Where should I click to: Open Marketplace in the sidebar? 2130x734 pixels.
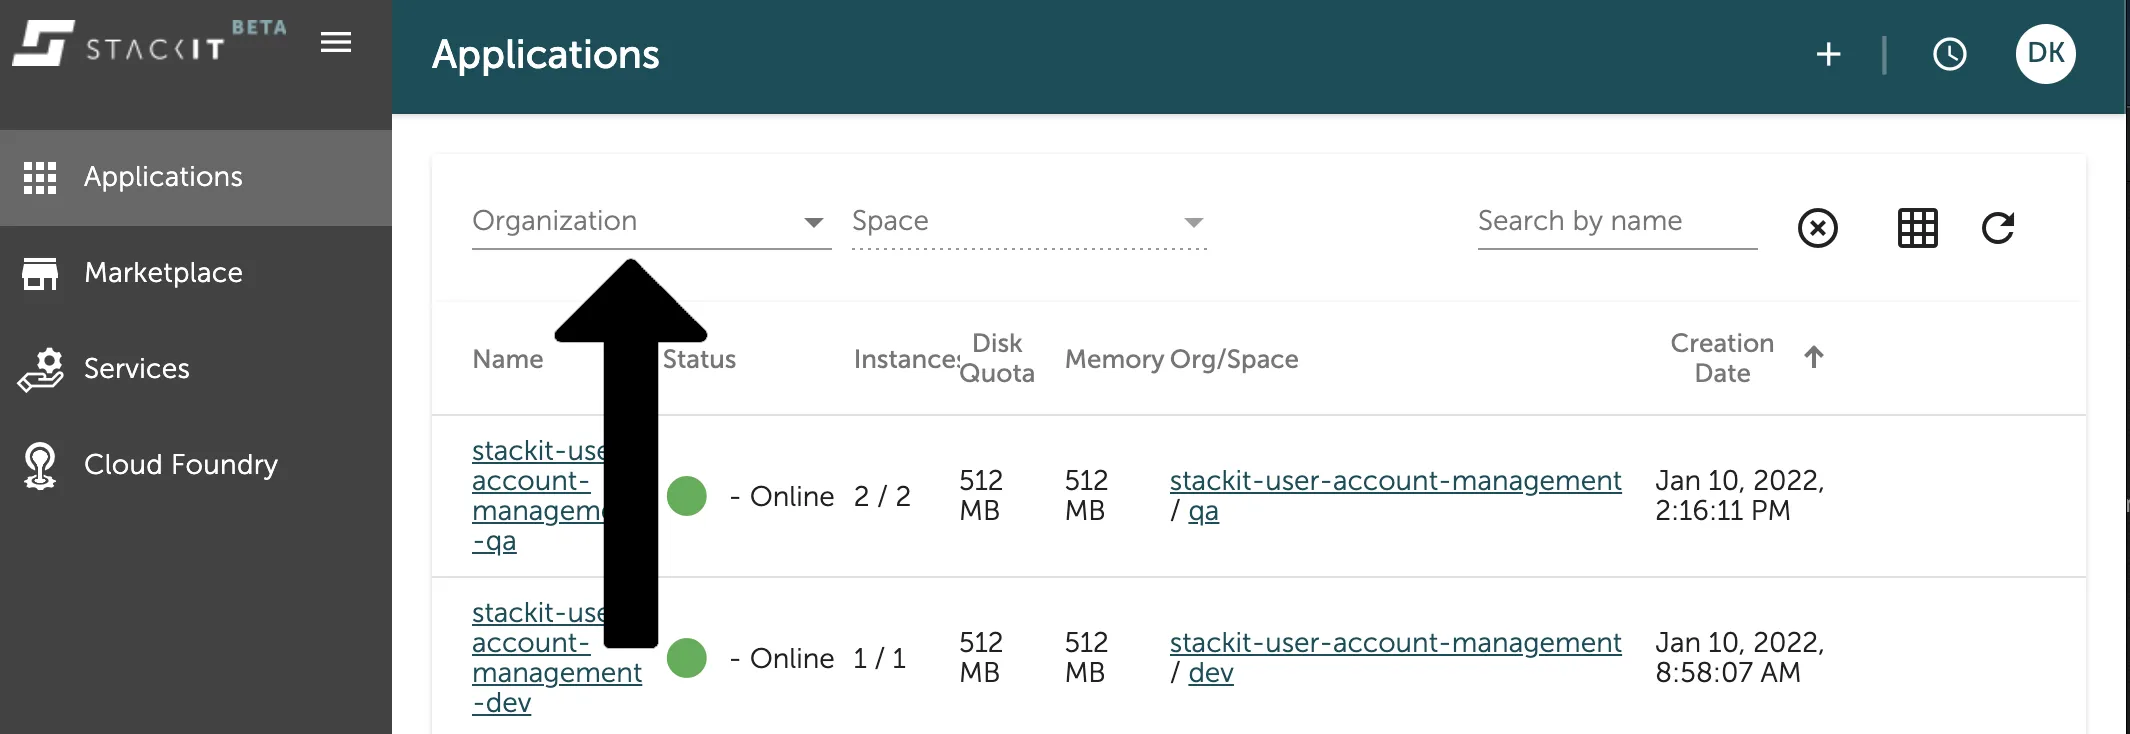coord(196,273)
